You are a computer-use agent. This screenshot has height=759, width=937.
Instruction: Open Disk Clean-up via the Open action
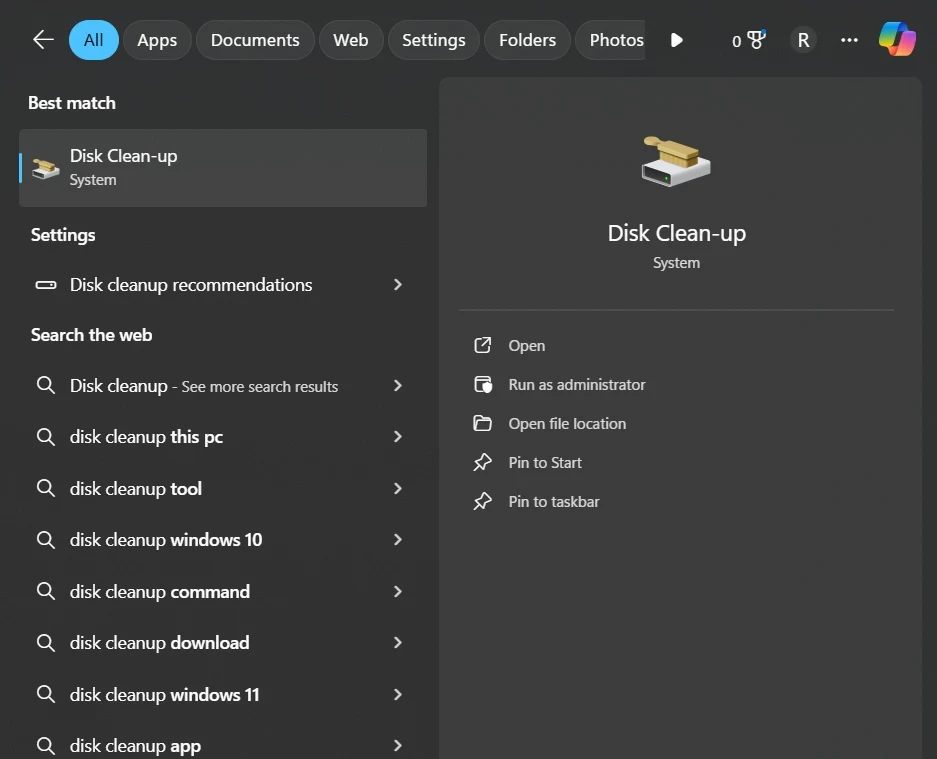point(526,345)
